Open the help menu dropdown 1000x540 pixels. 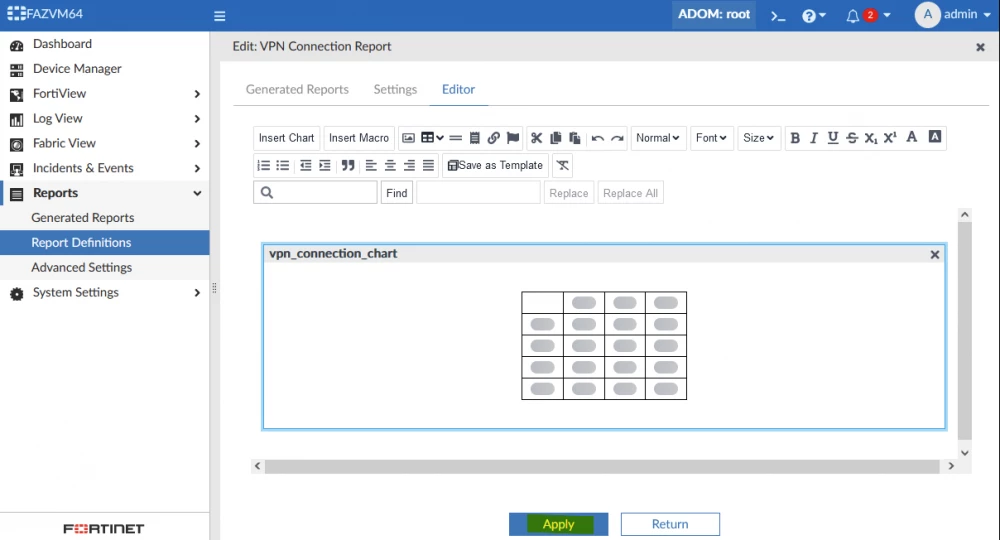point(814,16)
